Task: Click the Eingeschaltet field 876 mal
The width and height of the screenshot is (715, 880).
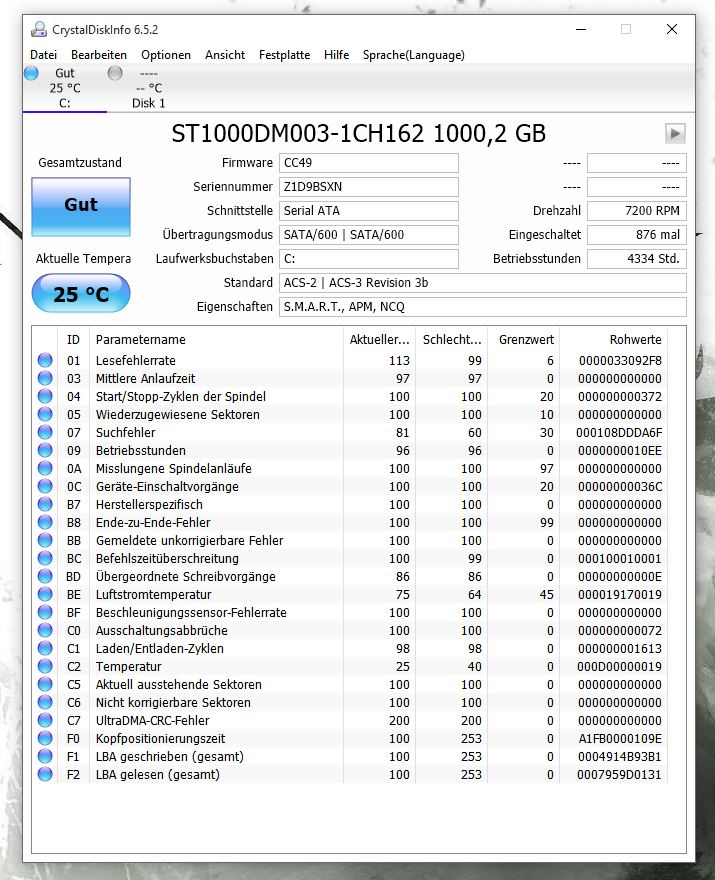Action: click(x=636, y=235)
